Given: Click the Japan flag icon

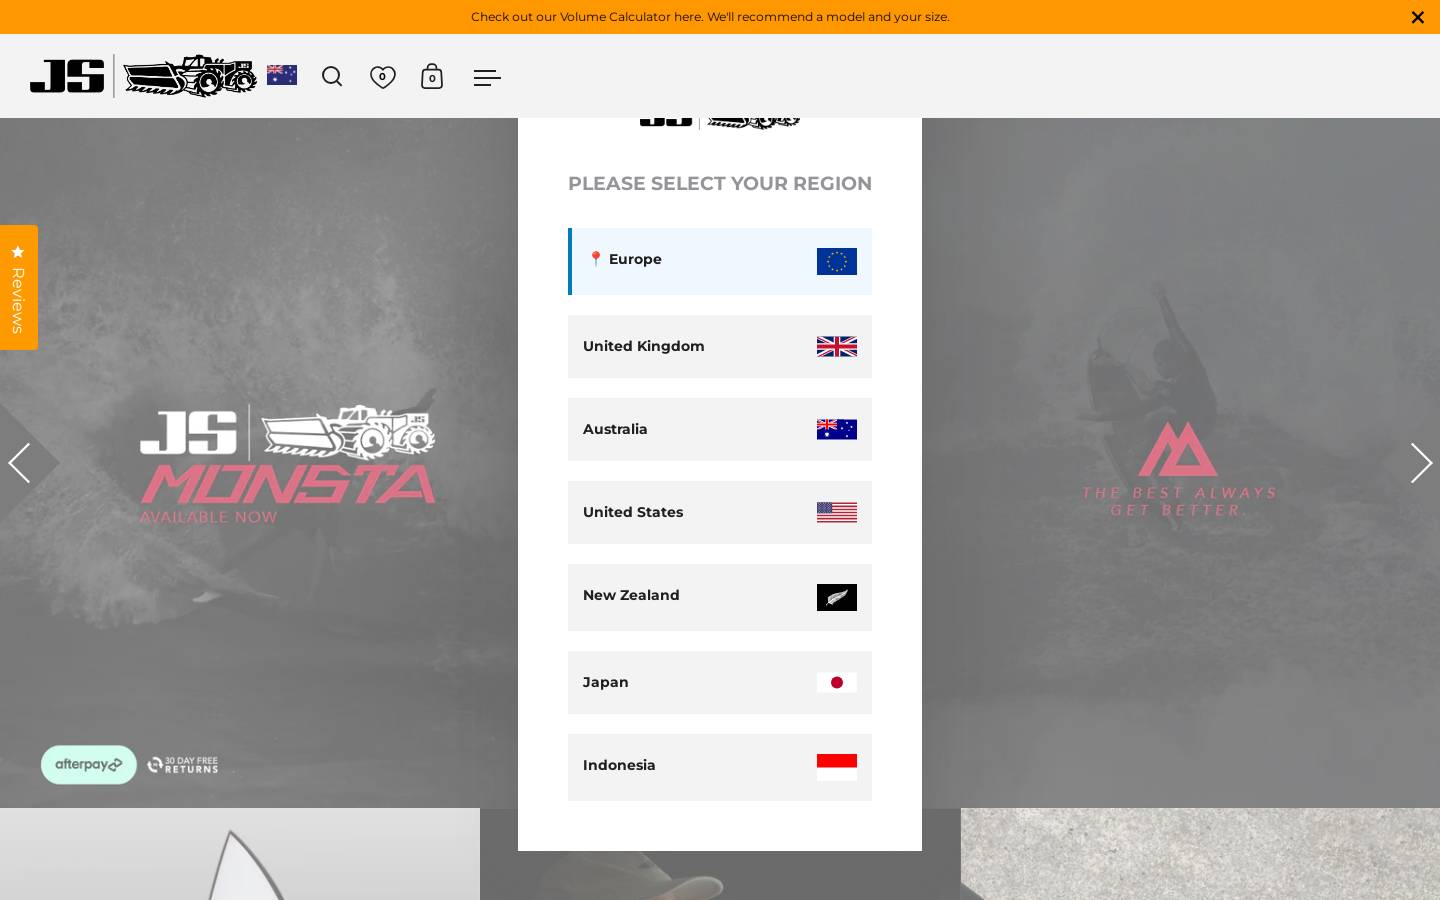Looking at the screenshot, I should pos(837,682).
